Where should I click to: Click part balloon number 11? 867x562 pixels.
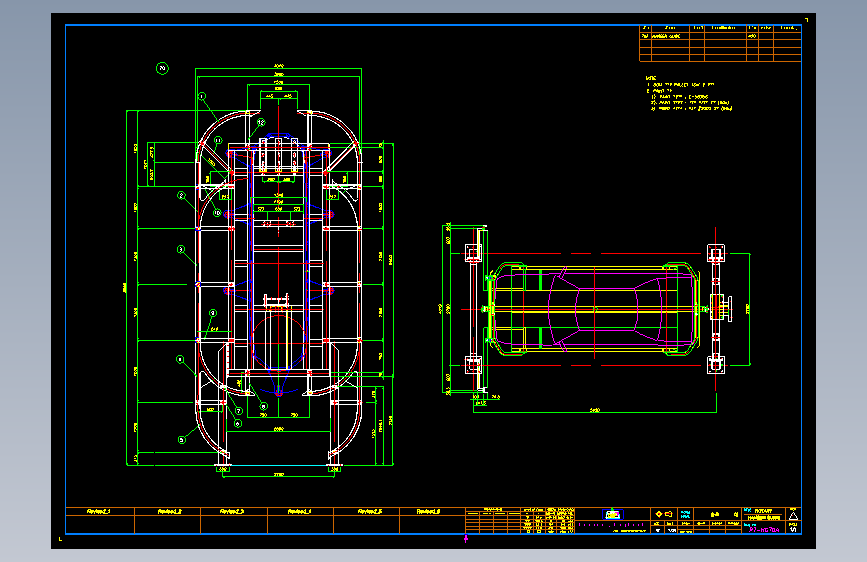point(218,140)
